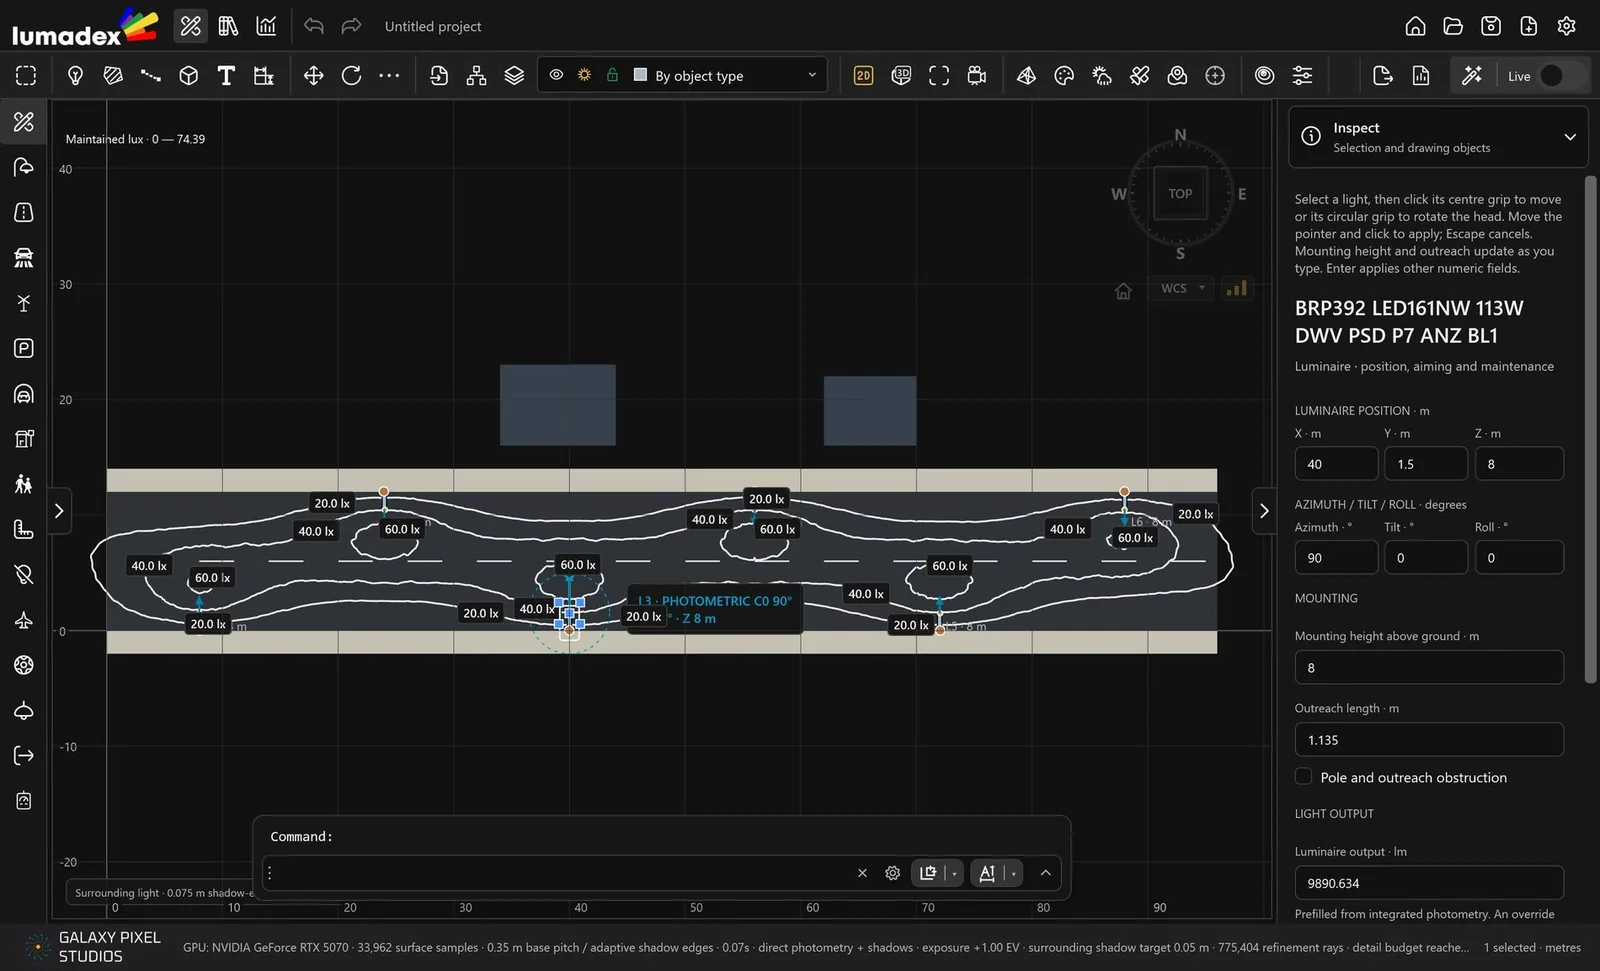Toggle the sun light-emission layer icon
The image size is (1600, 971).
[x=584, y=75]
